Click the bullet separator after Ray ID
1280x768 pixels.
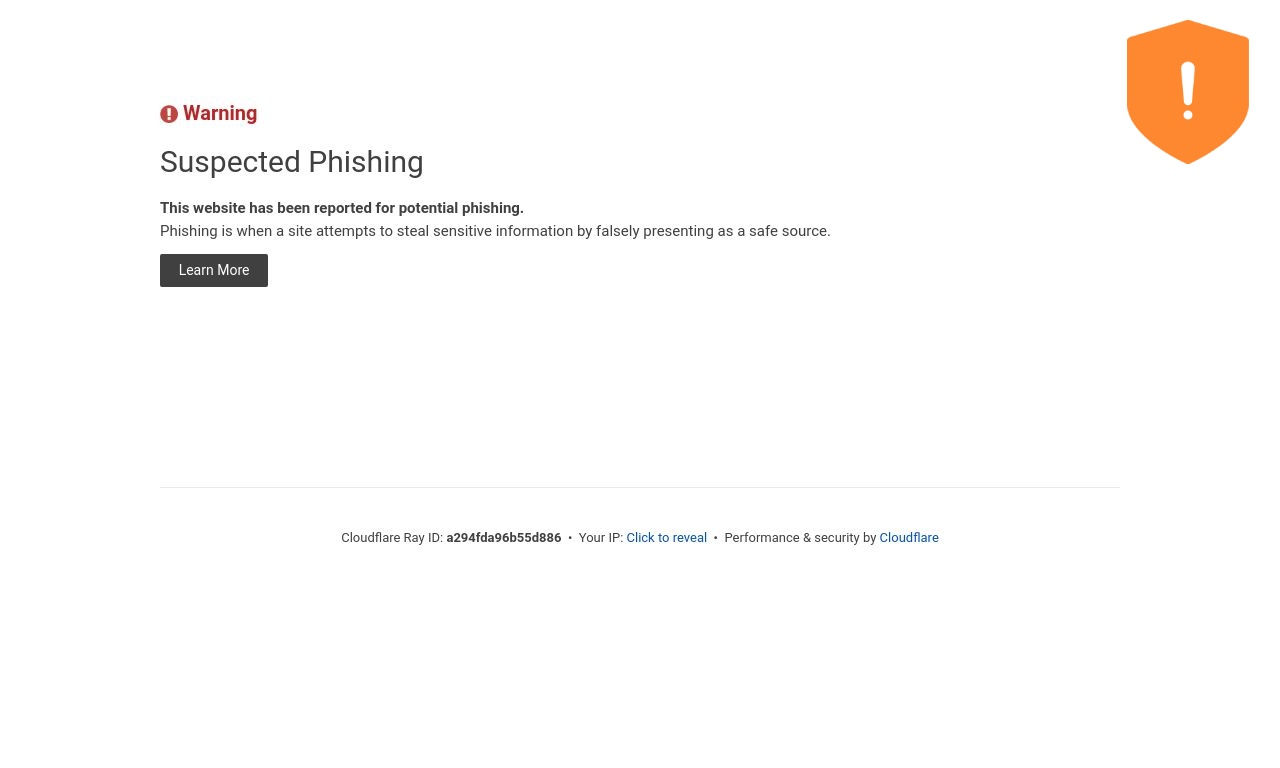[570, 538]
